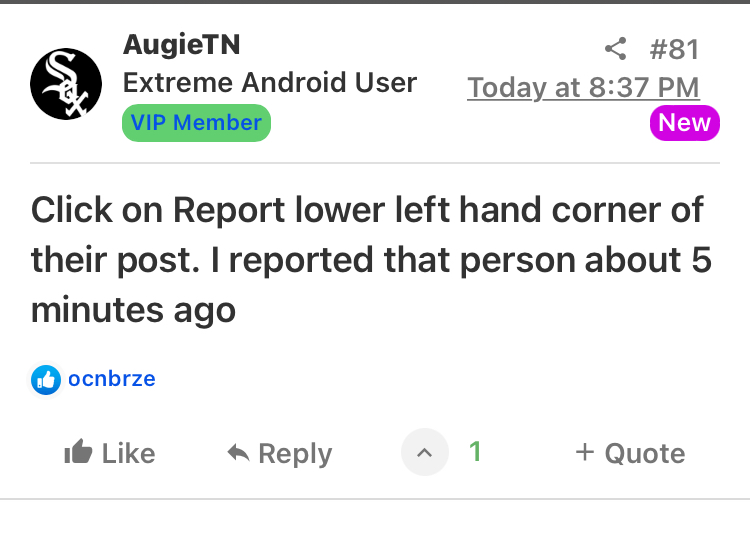This screenshot has height=535, width=750.
Task: Click the White Sox avatar image
Action: point(66,84)
